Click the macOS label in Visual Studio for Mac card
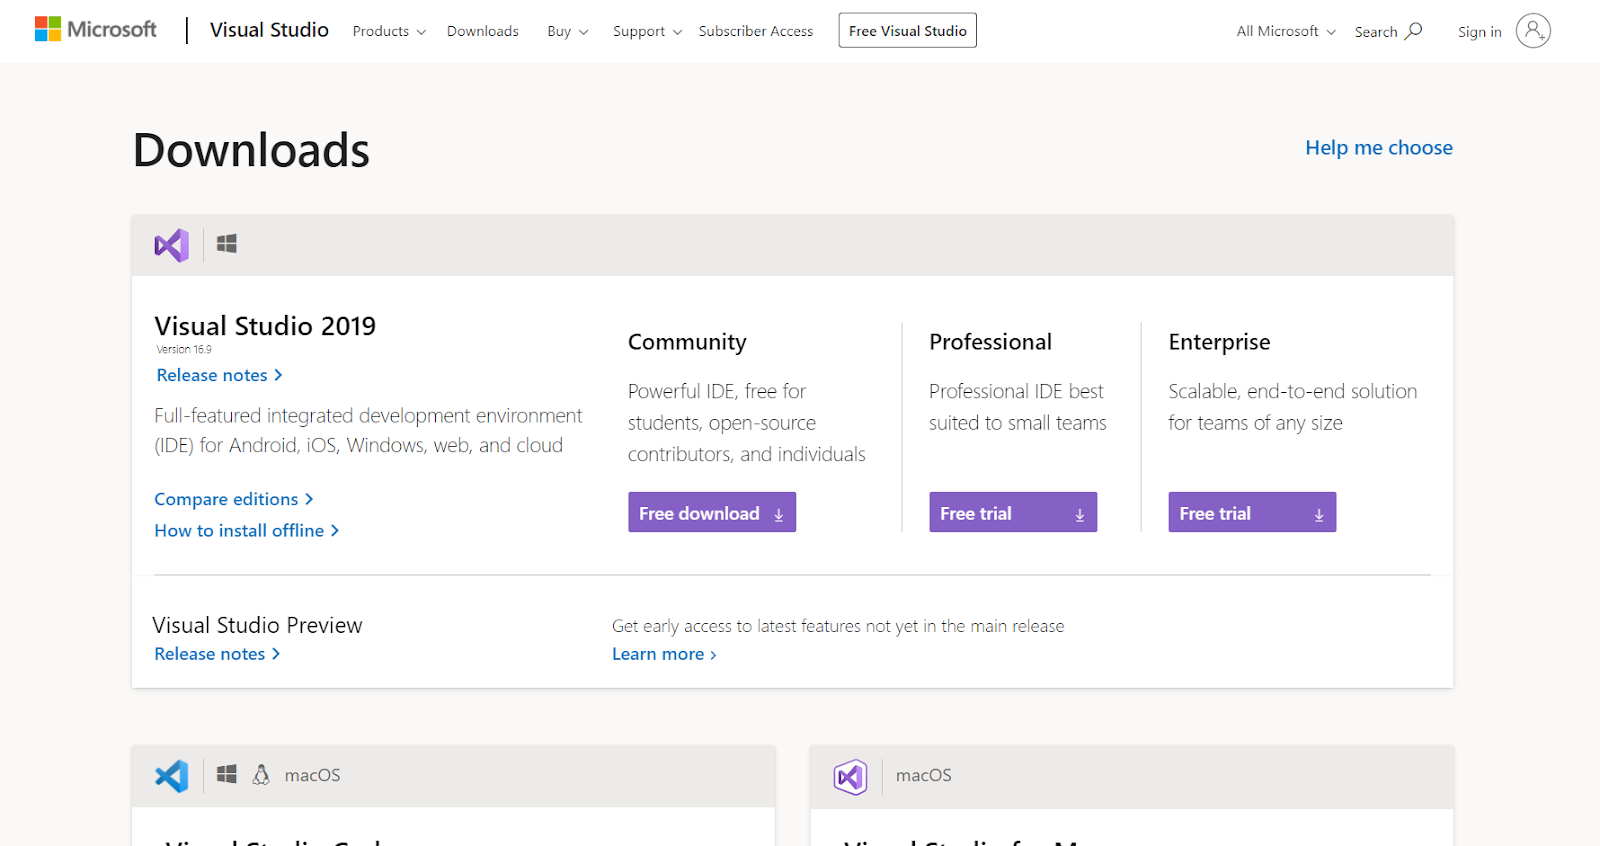Viewport: 1600px width, 846px height. click(924, 775)
